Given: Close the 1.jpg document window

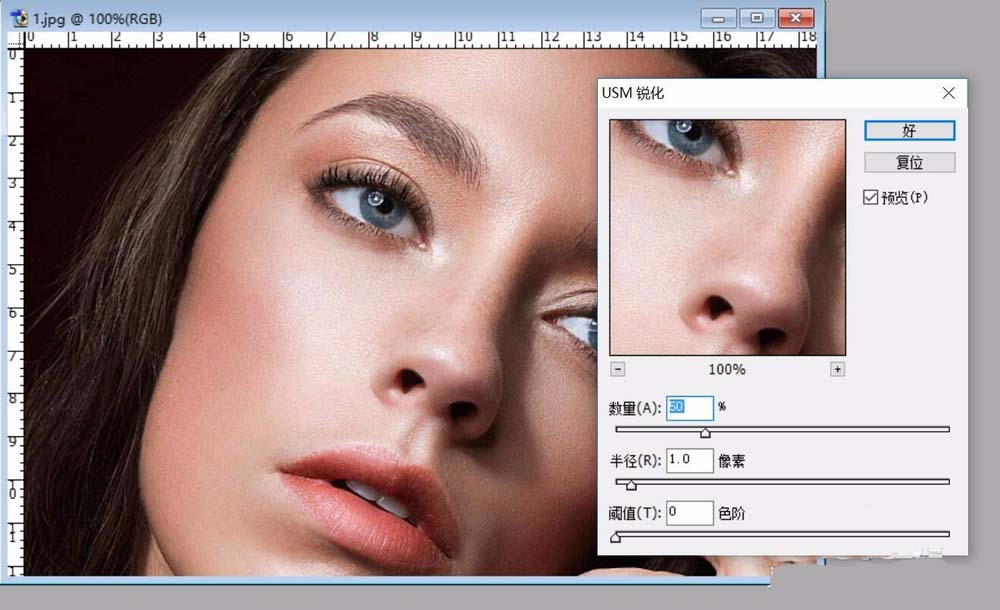Looking at the screenshot, I should pos(795,18).
